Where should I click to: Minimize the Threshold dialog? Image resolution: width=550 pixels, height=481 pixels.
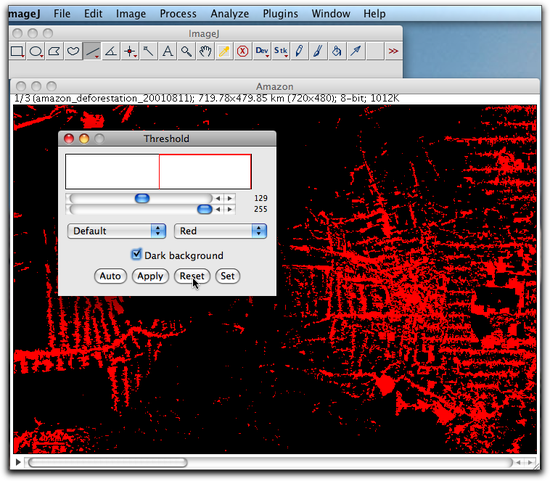[x=84, y=139]
